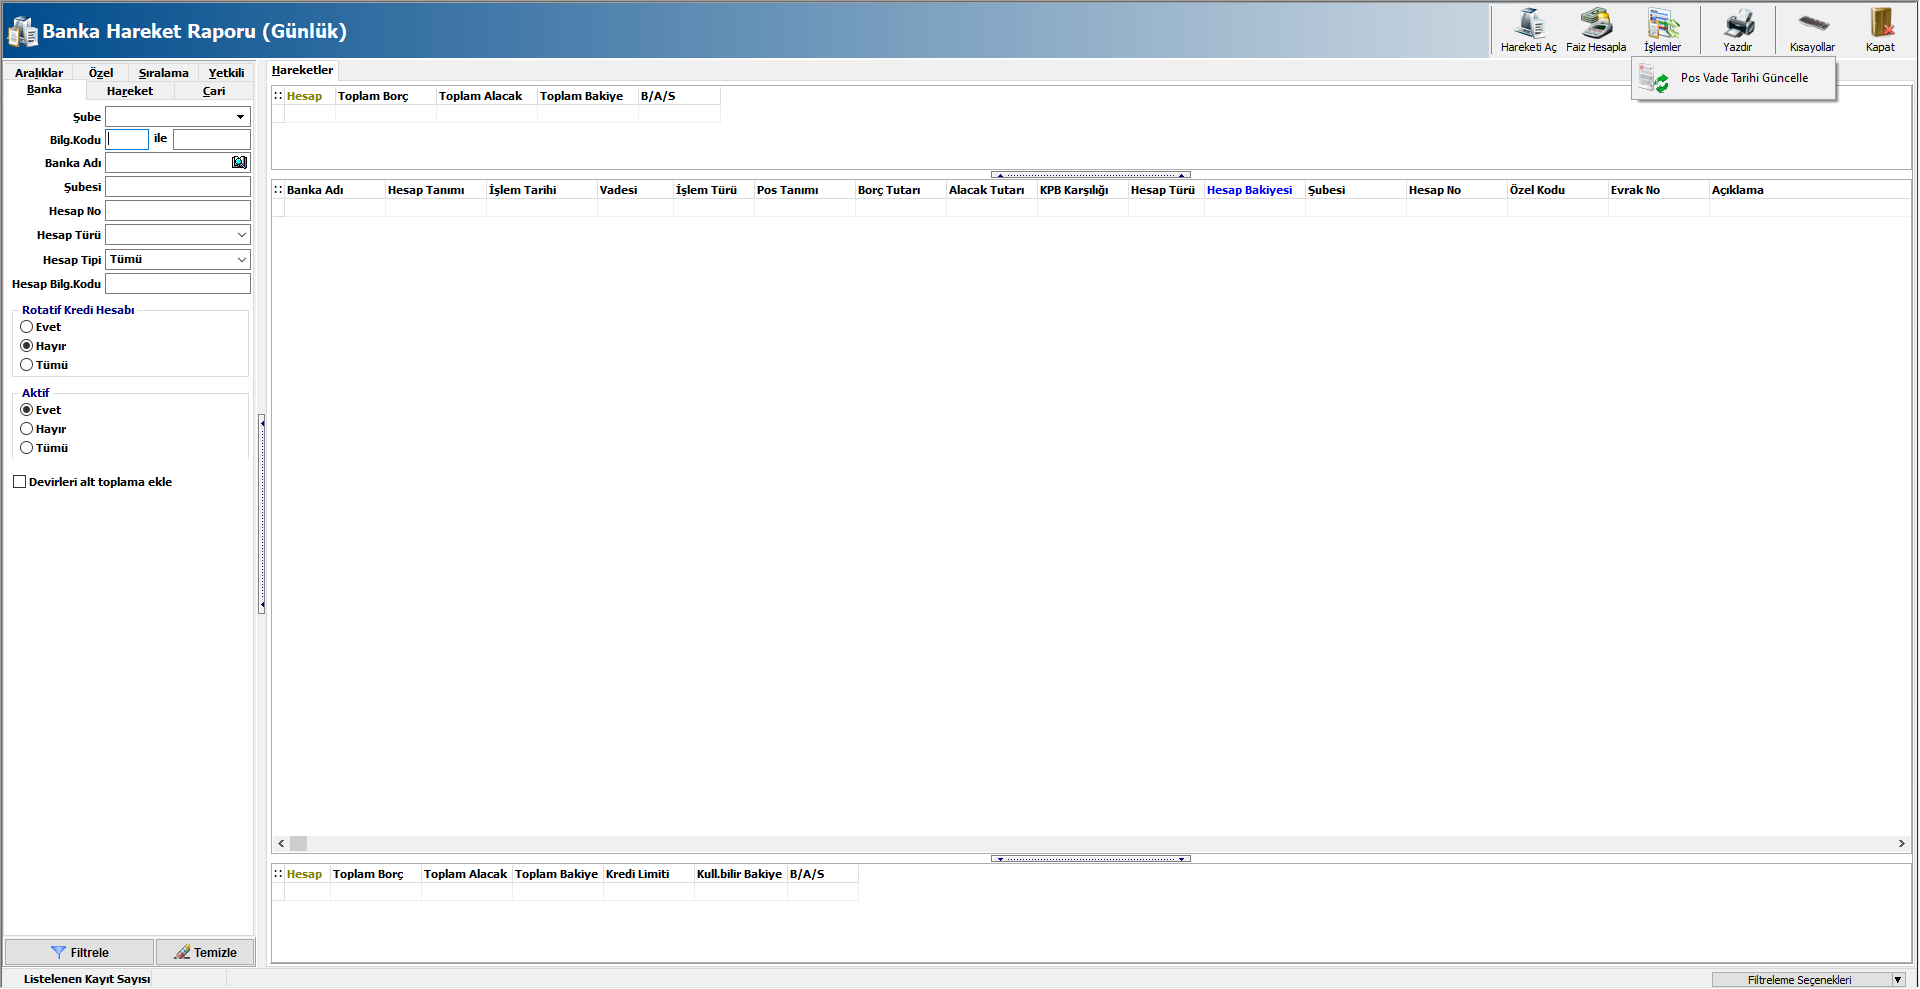Open the Kısayollar shortcuts icon
The image size is (1920, 989).
[1812, 24]
